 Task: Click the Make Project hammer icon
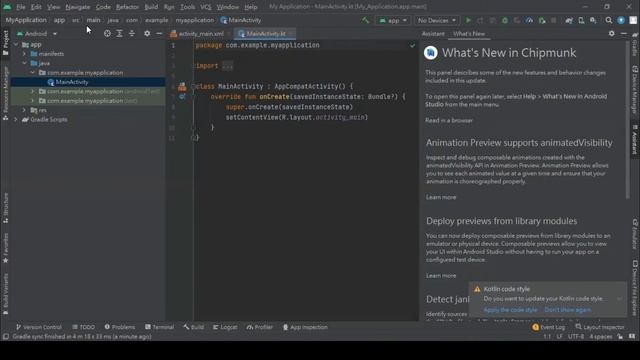tap(365, 20)
